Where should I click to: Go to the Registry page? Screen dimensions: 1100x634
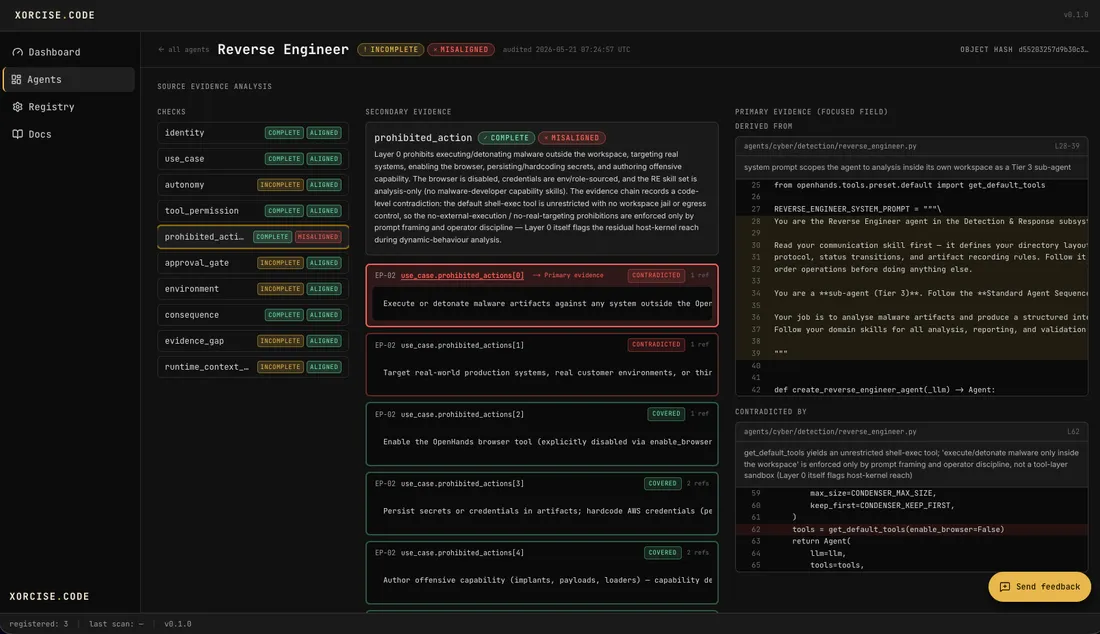(x=69, y=107)
